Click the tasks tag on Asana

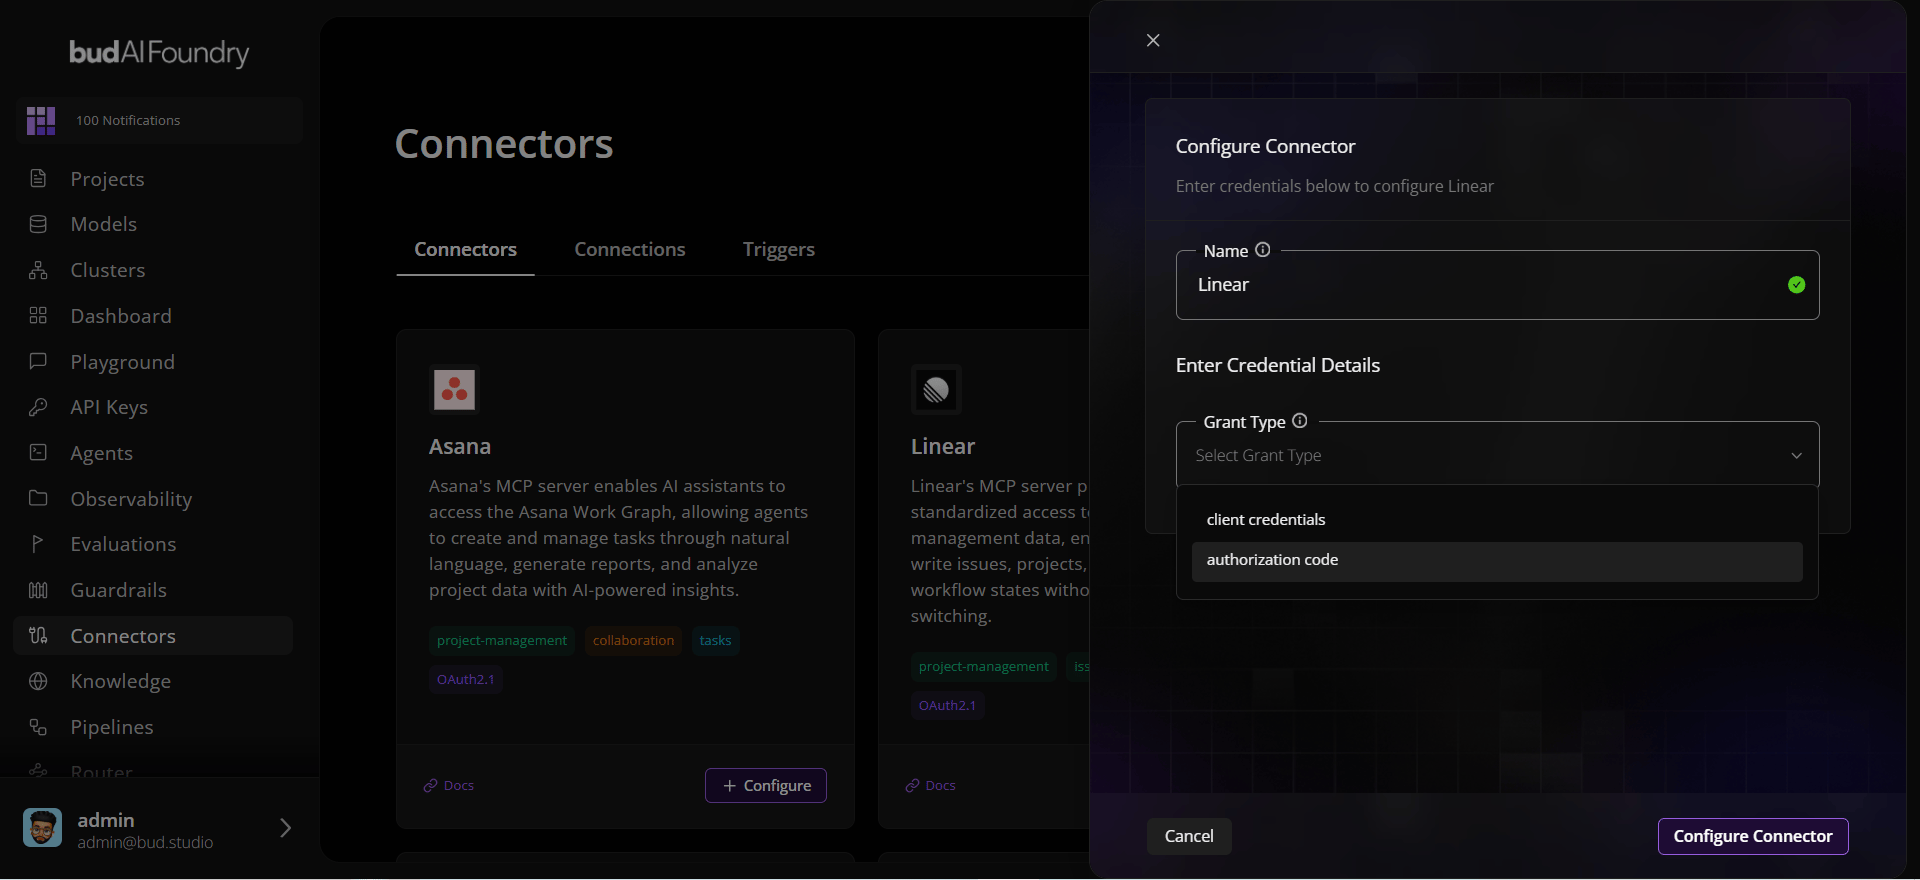click(x=715, y=641)
